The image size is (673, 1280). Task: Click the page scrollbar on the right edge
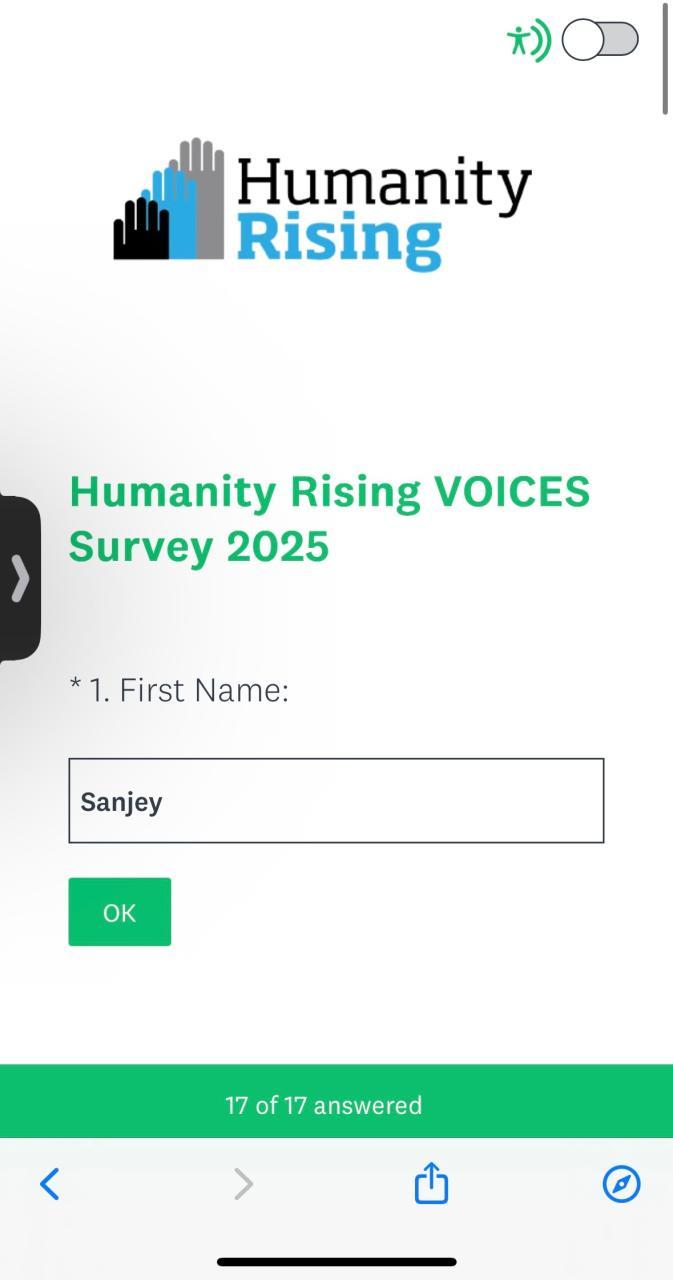tap(665, 58)
